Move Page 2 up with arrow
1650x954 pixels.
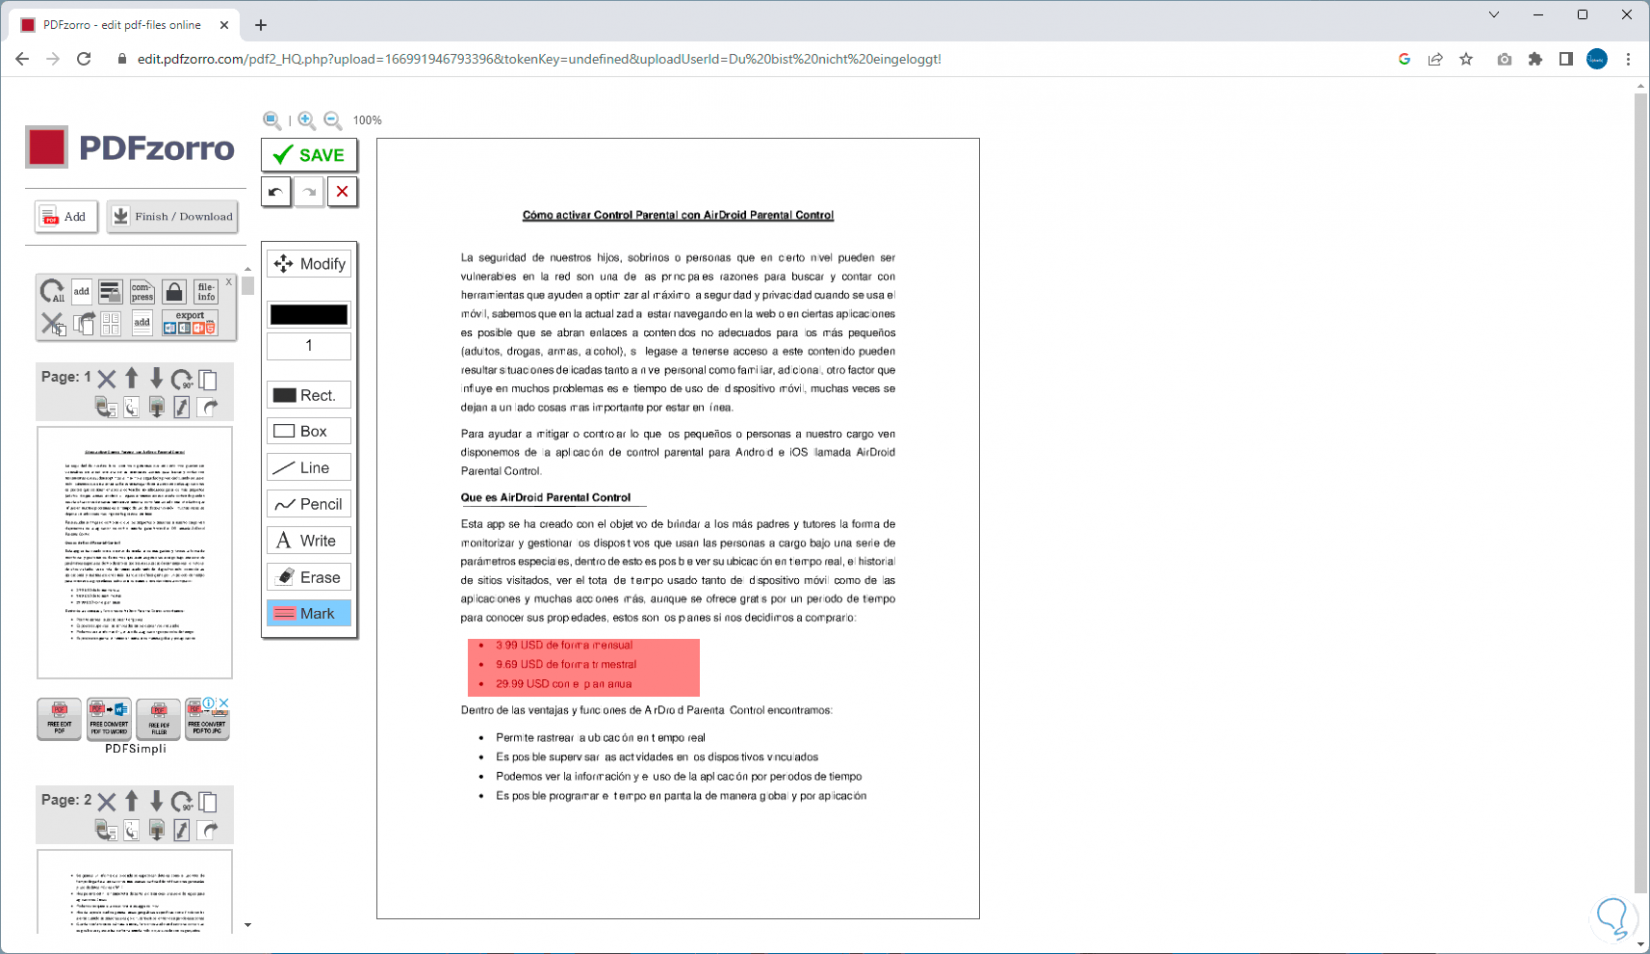132,801
